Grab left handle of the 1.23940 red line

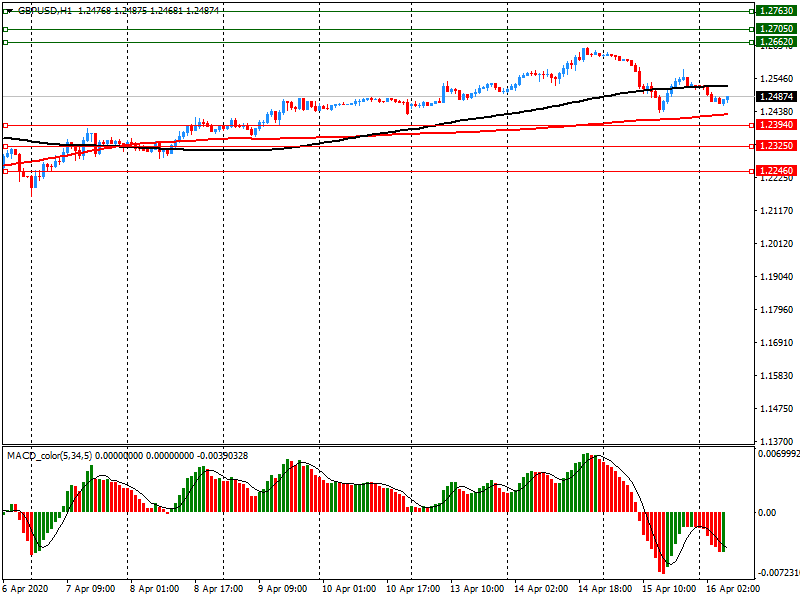6,126
